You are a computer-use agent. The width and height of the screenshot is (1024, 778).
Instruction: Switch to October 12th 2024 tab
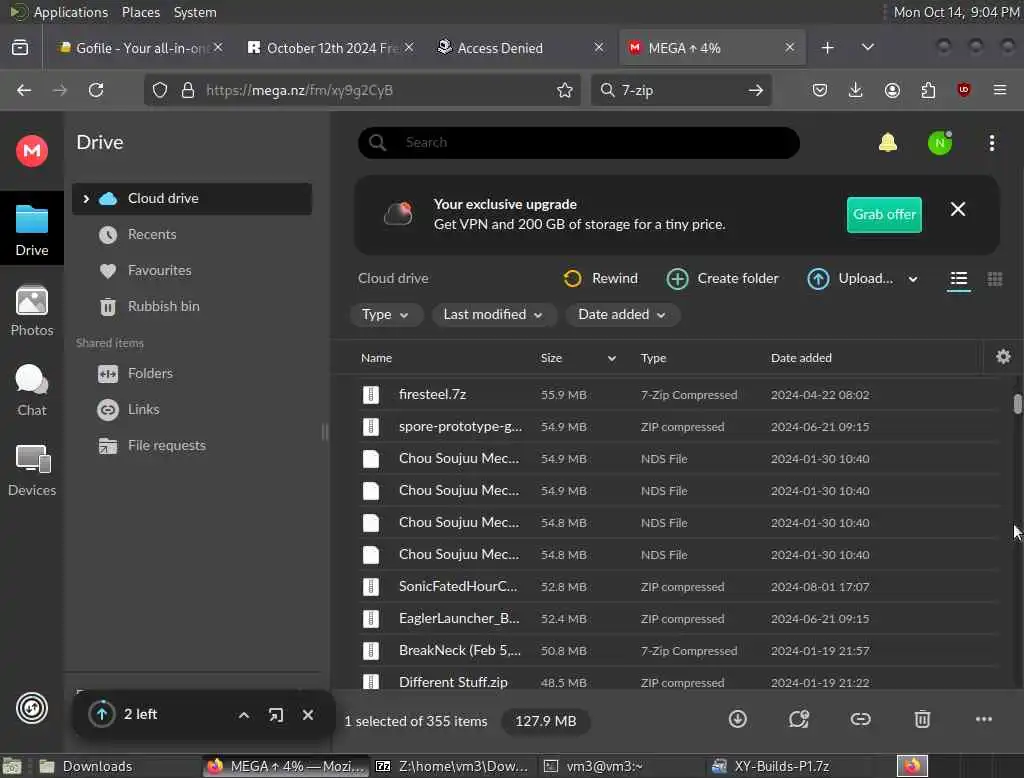point(330,48)
